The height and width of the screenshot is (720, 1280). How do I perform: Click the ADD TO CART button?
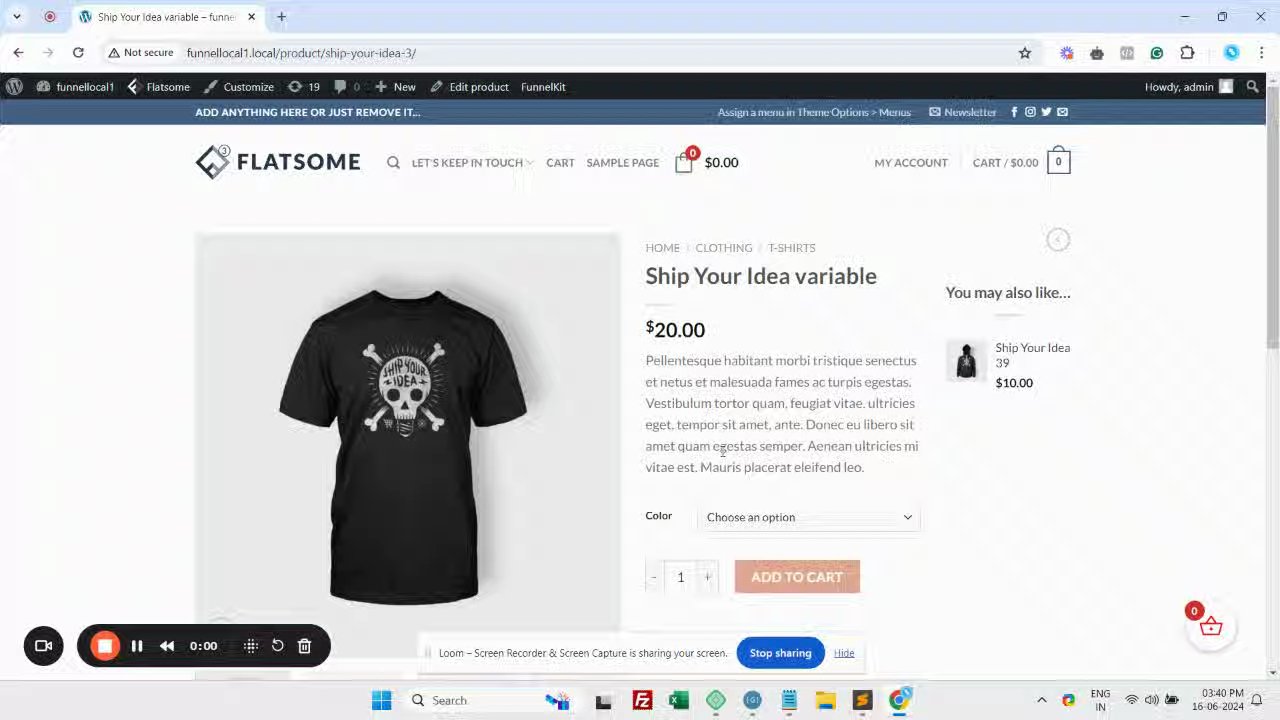(797, 577)
